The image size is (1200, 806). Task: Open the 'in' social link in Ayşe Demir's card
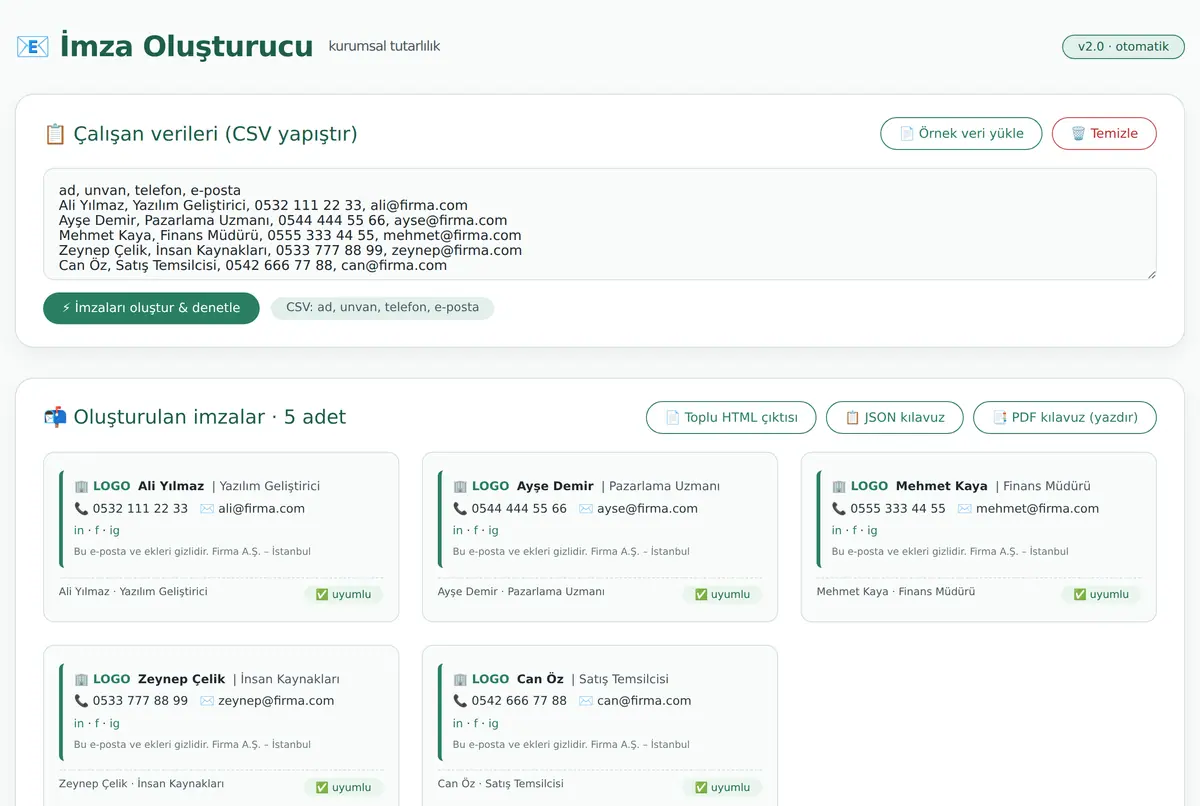pos(458,530)
